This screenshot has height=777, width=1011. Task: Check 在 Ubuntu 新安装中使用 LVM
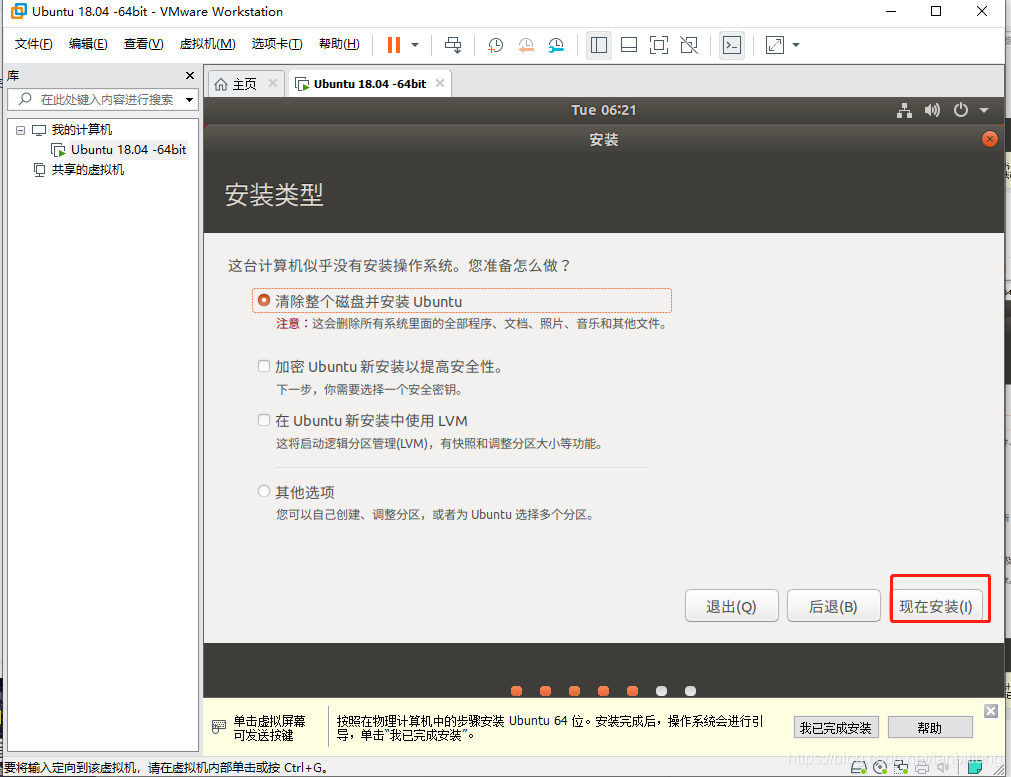click(x=263, y=420)
